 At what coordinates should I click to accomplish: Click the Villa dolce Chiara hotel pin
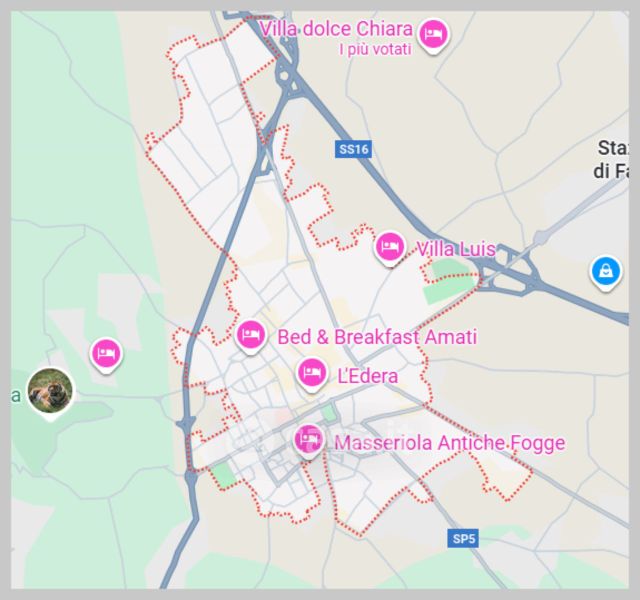pyautogui.click(x=433, y=35)
